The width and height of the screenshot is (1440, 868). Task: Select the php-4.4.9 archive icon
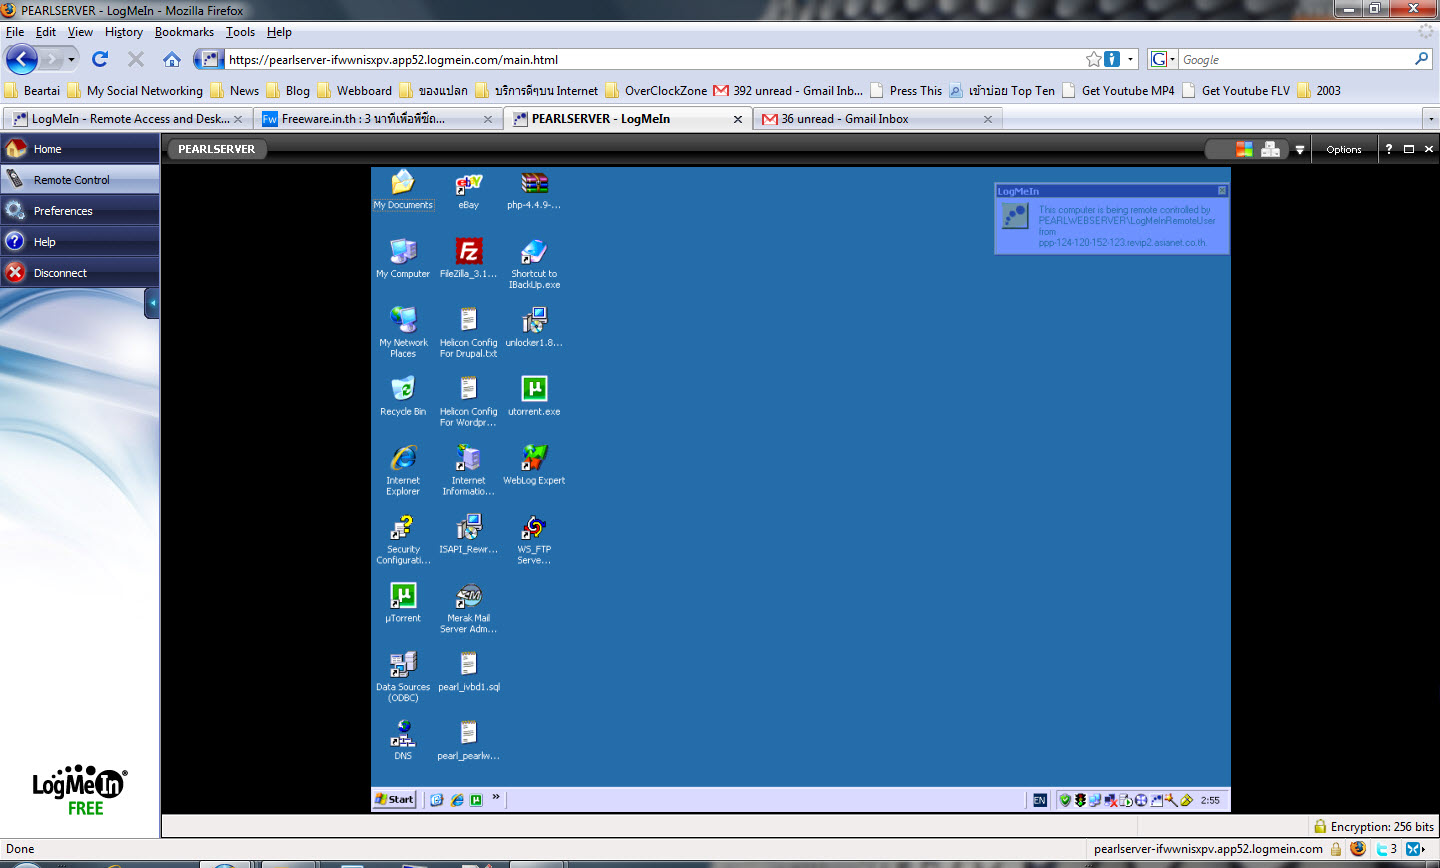[534, 189]
